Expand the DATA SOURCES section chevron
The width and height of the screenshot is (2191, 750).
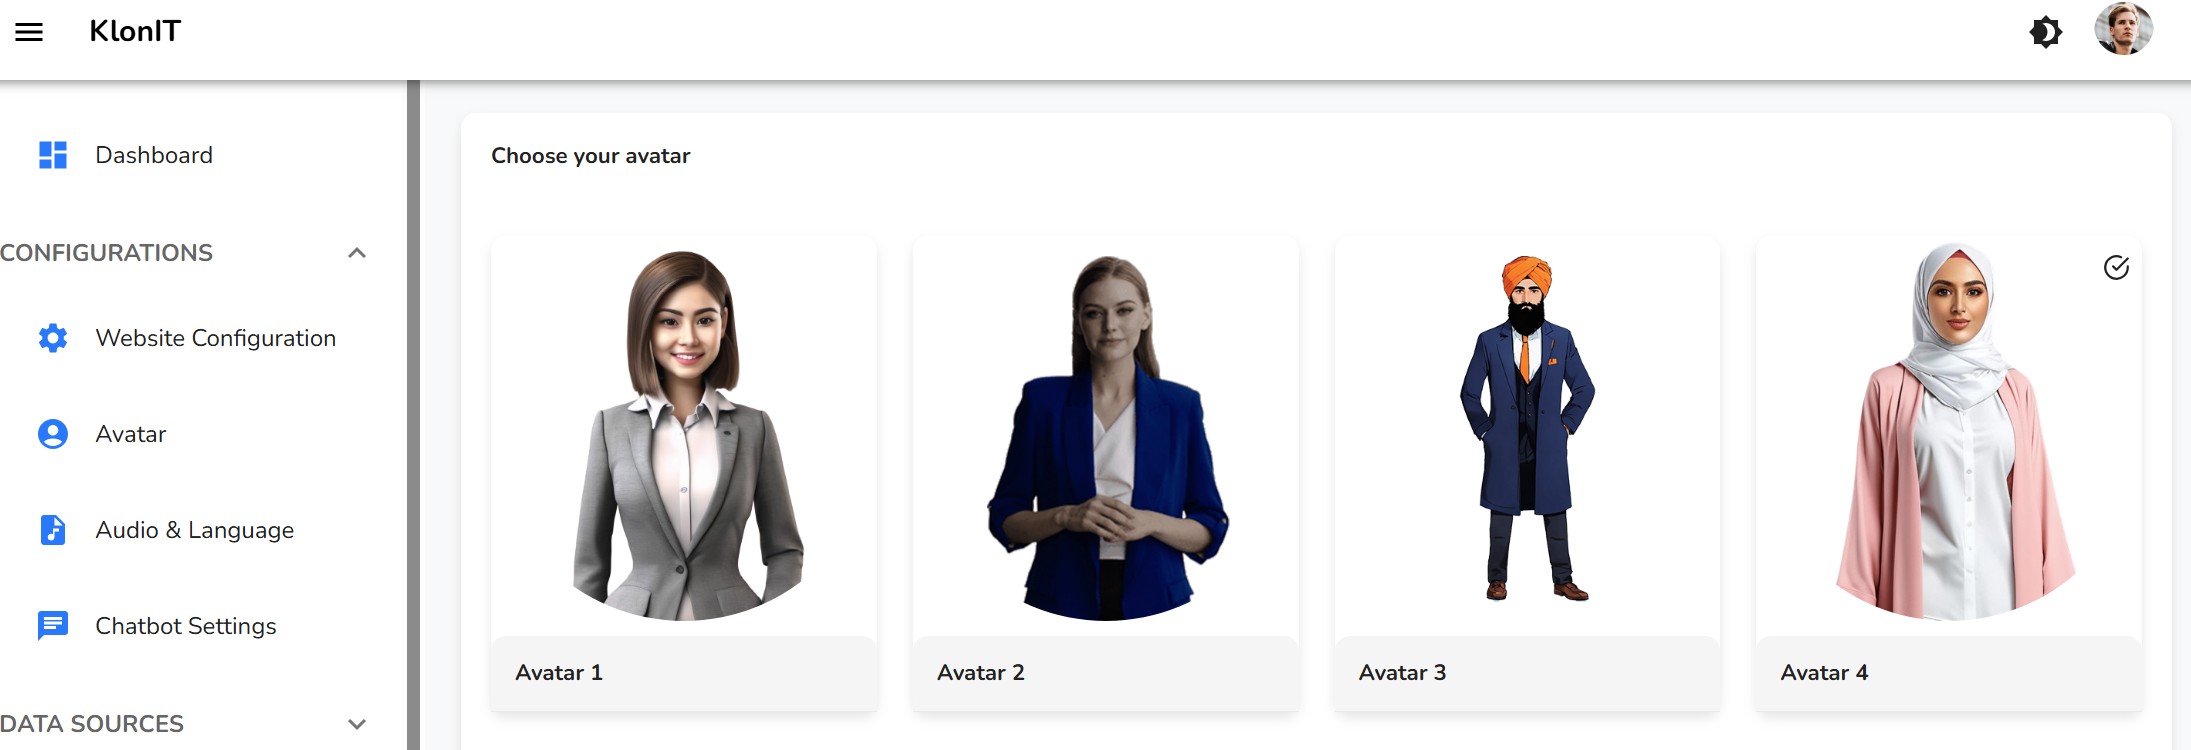(357, 724)
